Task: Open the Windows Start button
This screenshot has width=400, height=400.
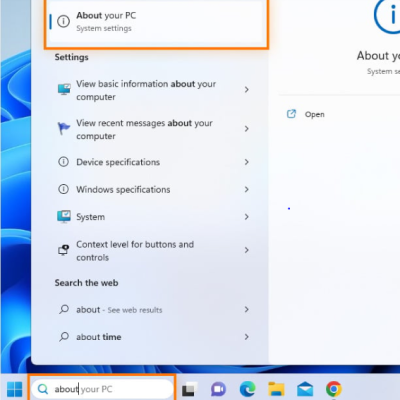Action: (x=14, y=389)
